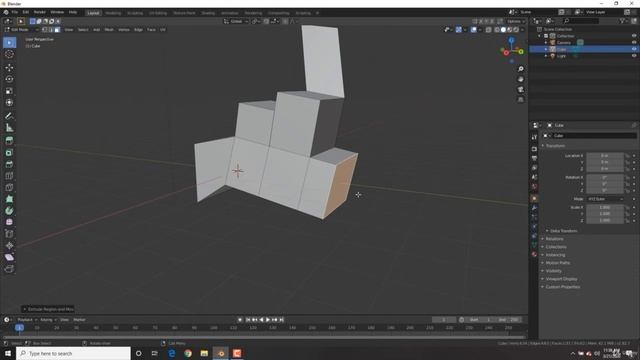This screenshot has height=360, width=640.
Task: Open Chrome from the taskbar
Action: coord(188,353)
